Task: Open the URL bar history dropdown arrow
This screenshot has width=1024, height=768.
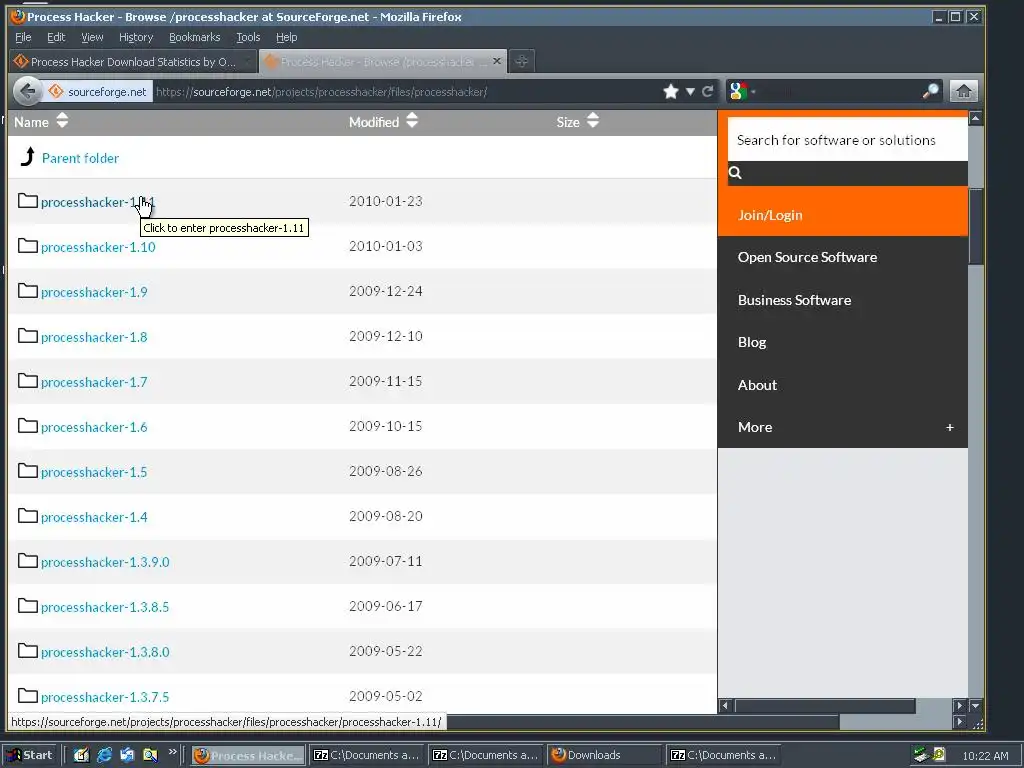Action: click(690, 91)
